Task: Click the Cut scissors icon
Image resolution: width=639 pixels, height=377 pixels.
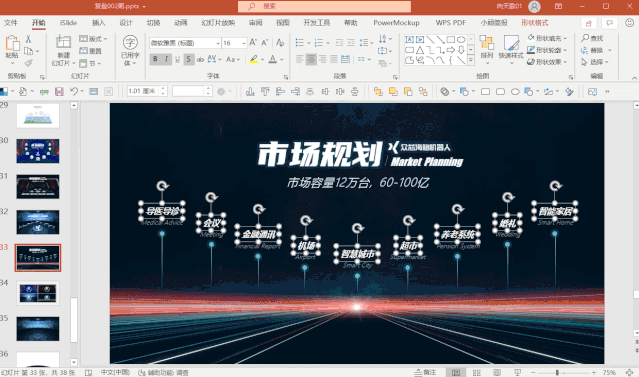Action: click(x=28, y=39)
